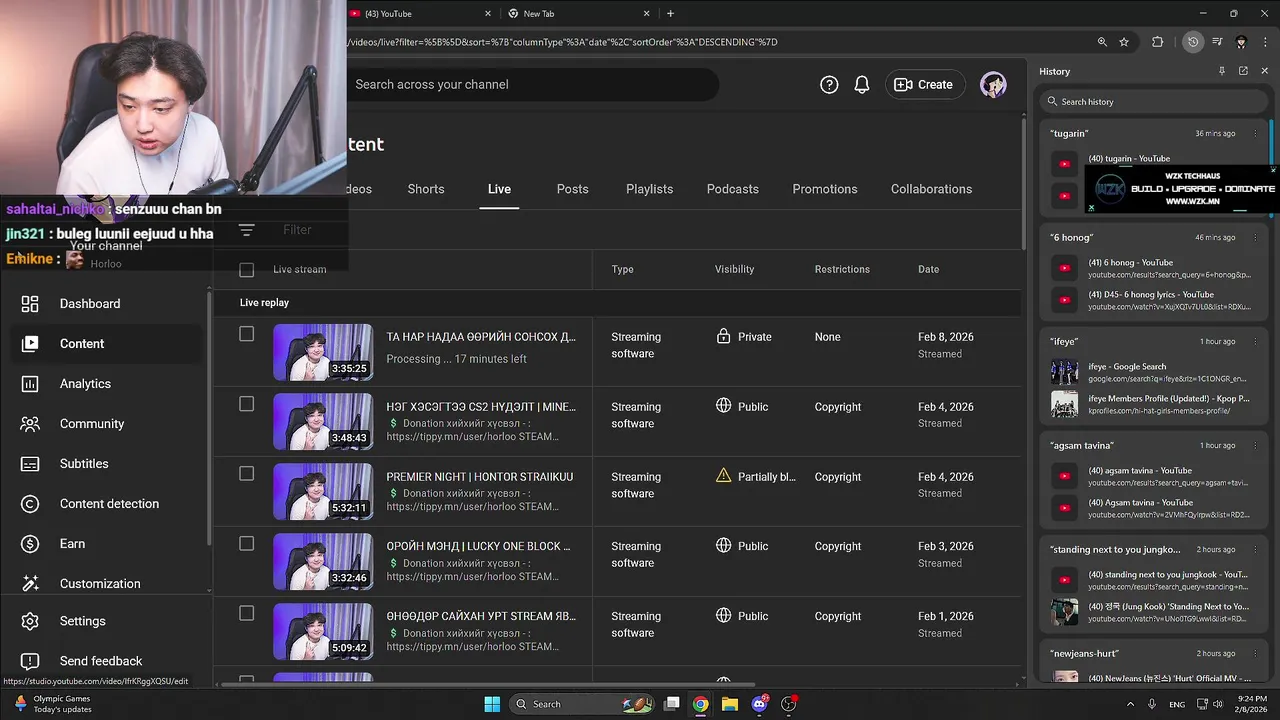Open a new browser tab with plus button
This screenshot has width=1280, height=720.
coord(670,14)
